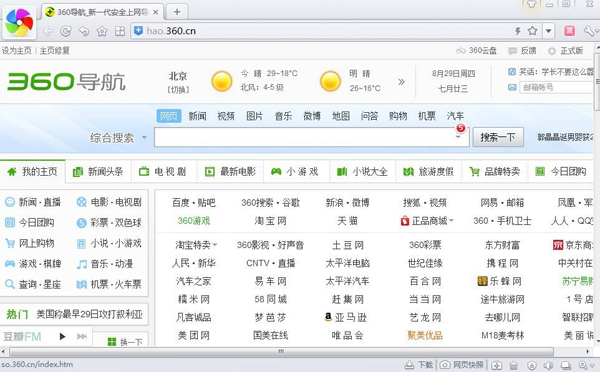Screen dimensions: 600x372
Task: Click today's sunny weather icon
Action: click(222, 81)
